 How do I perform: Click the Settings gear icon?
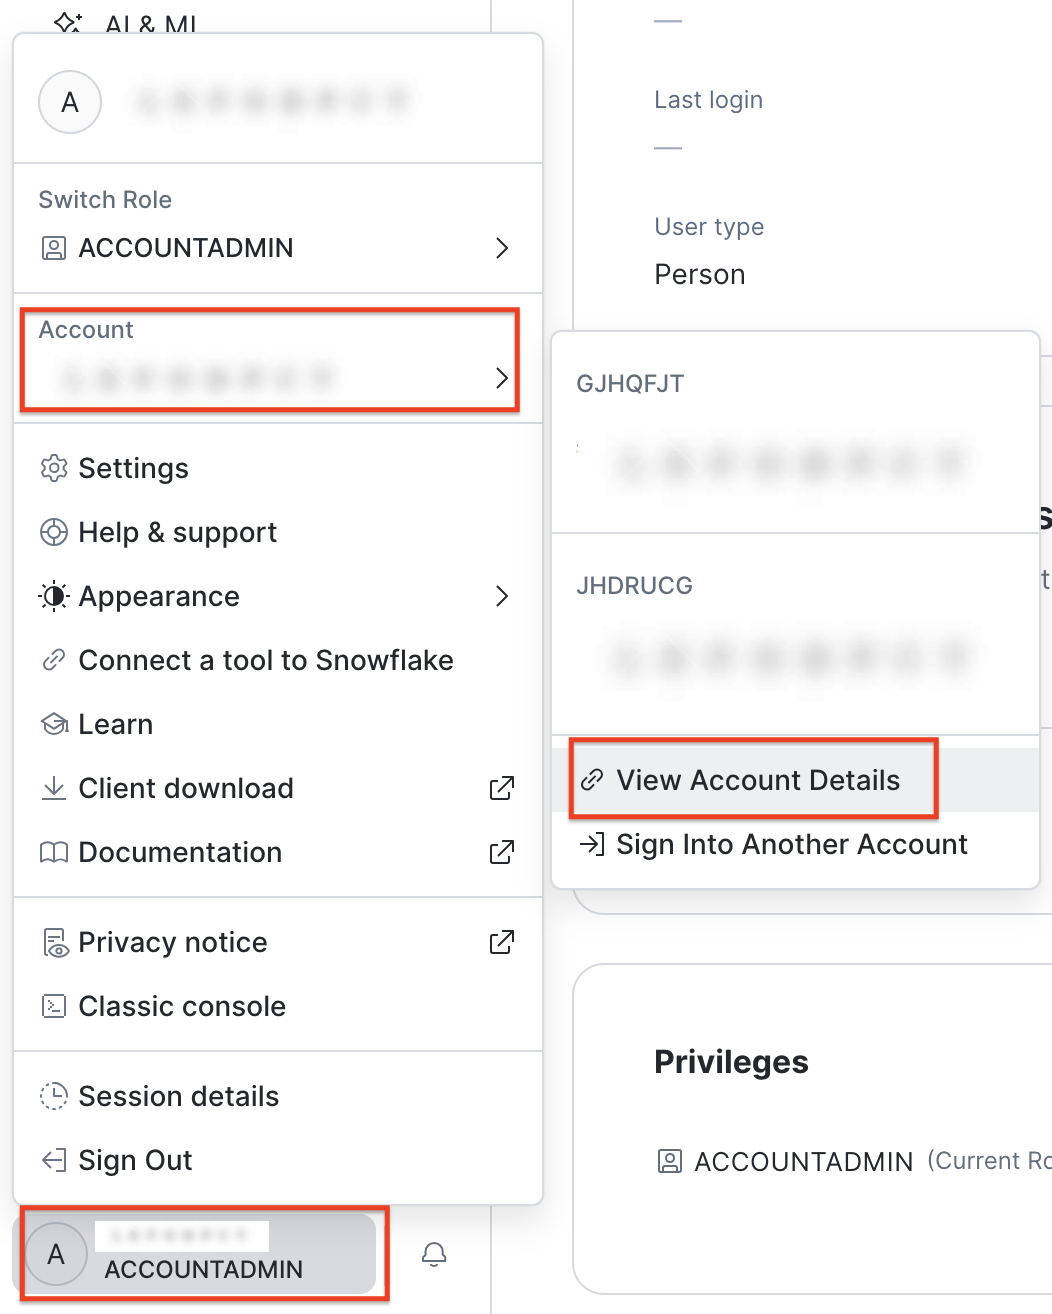(x=53, y=468)
